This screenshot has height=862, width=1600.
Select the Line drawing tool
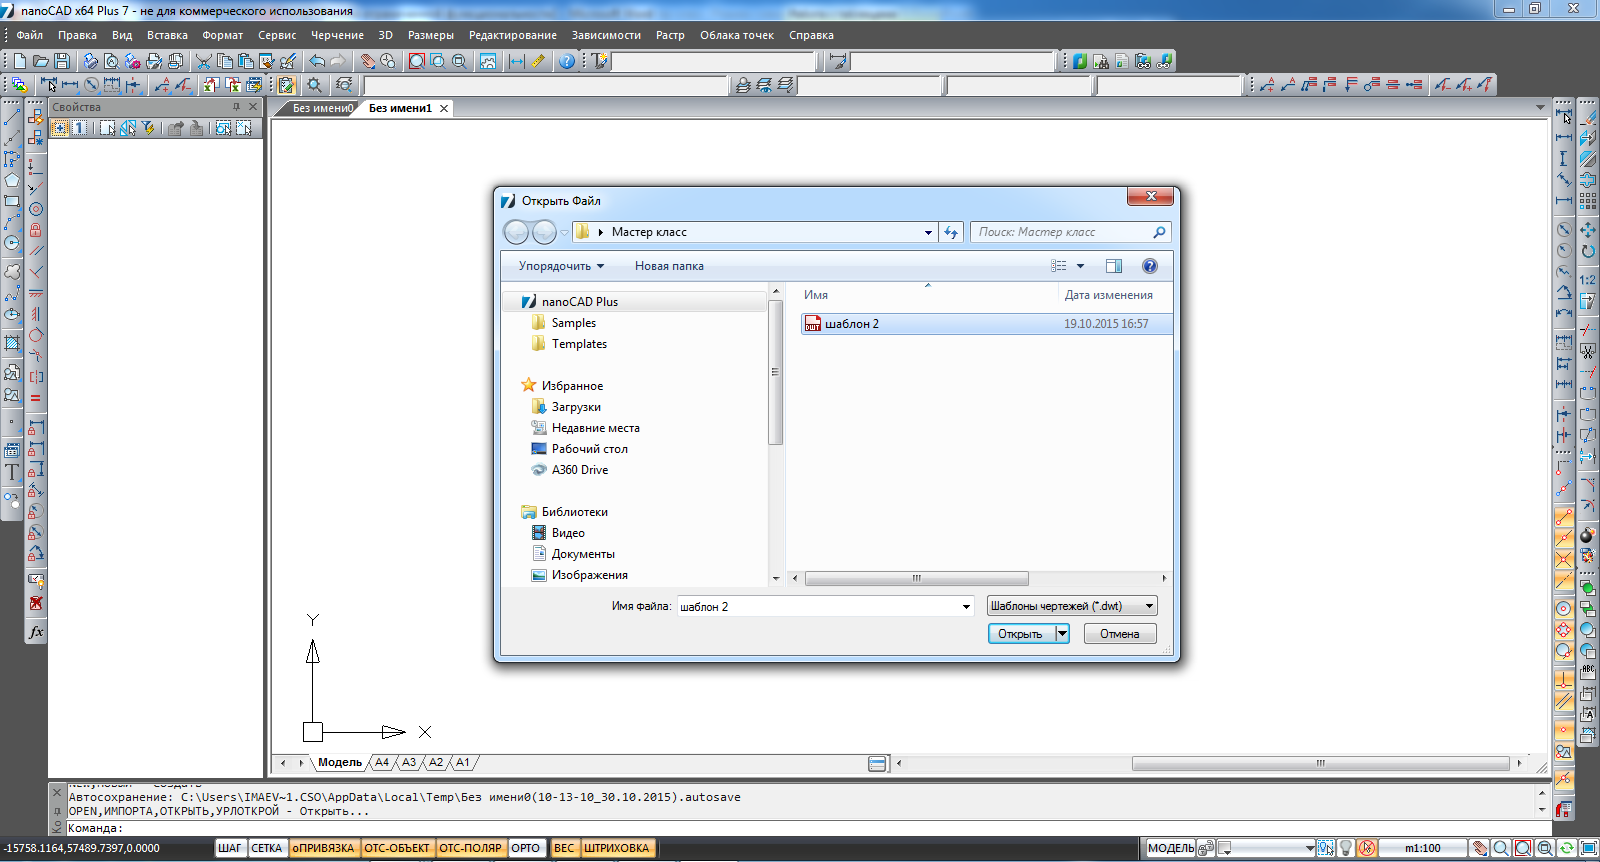tap(12, 118)
